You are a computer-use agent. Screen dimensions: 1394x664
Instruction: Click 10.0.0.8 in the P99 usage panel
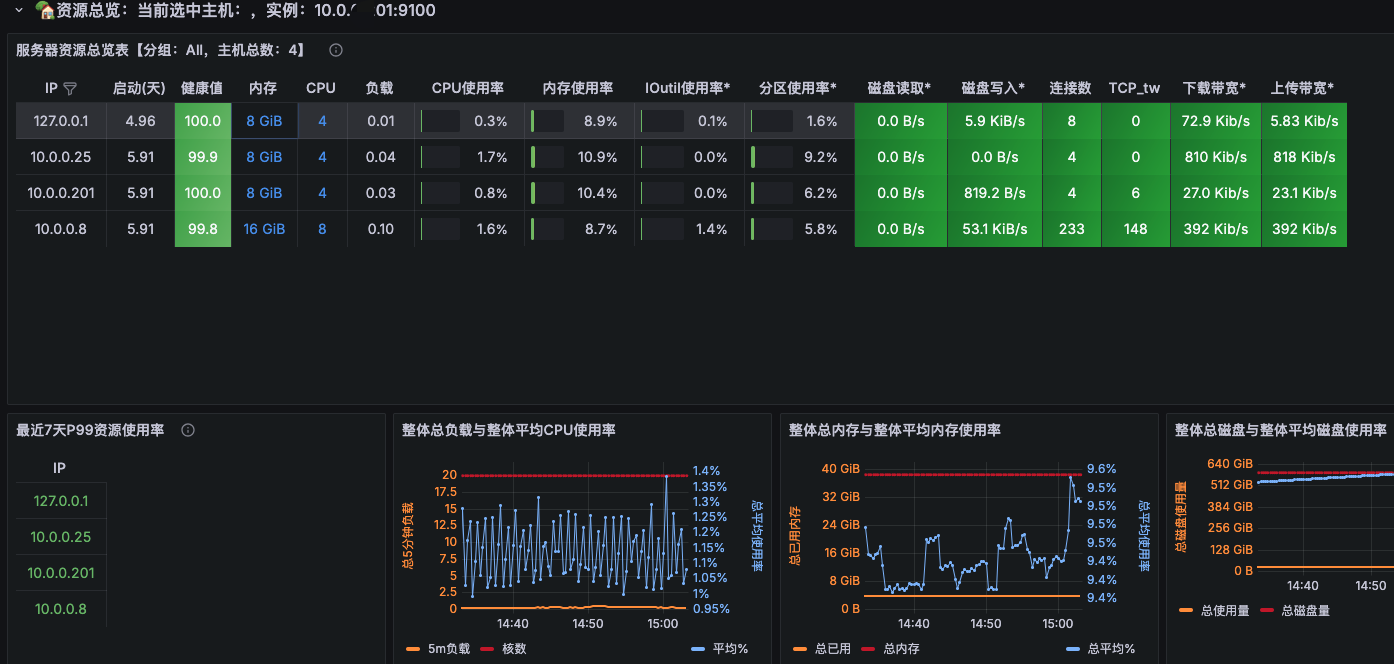tap(61, 609)
